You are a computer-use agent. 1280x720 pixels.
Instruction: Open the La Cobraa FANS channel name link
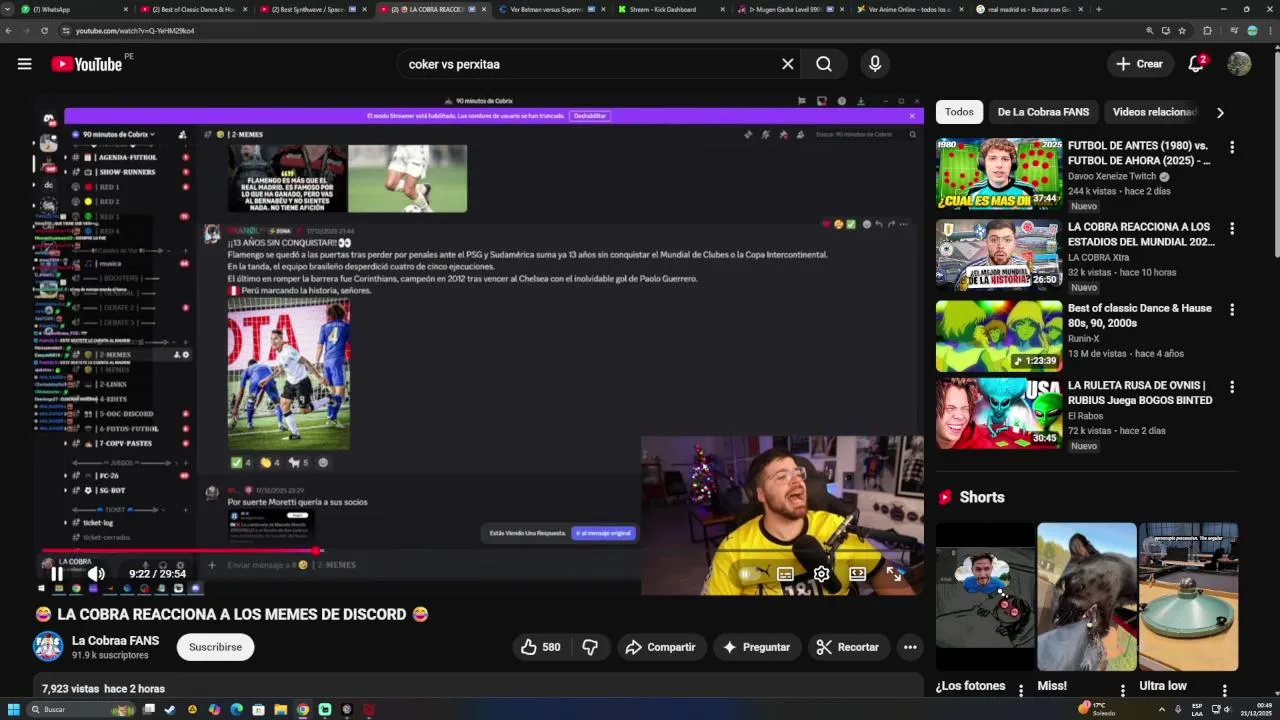click(115, 640)
